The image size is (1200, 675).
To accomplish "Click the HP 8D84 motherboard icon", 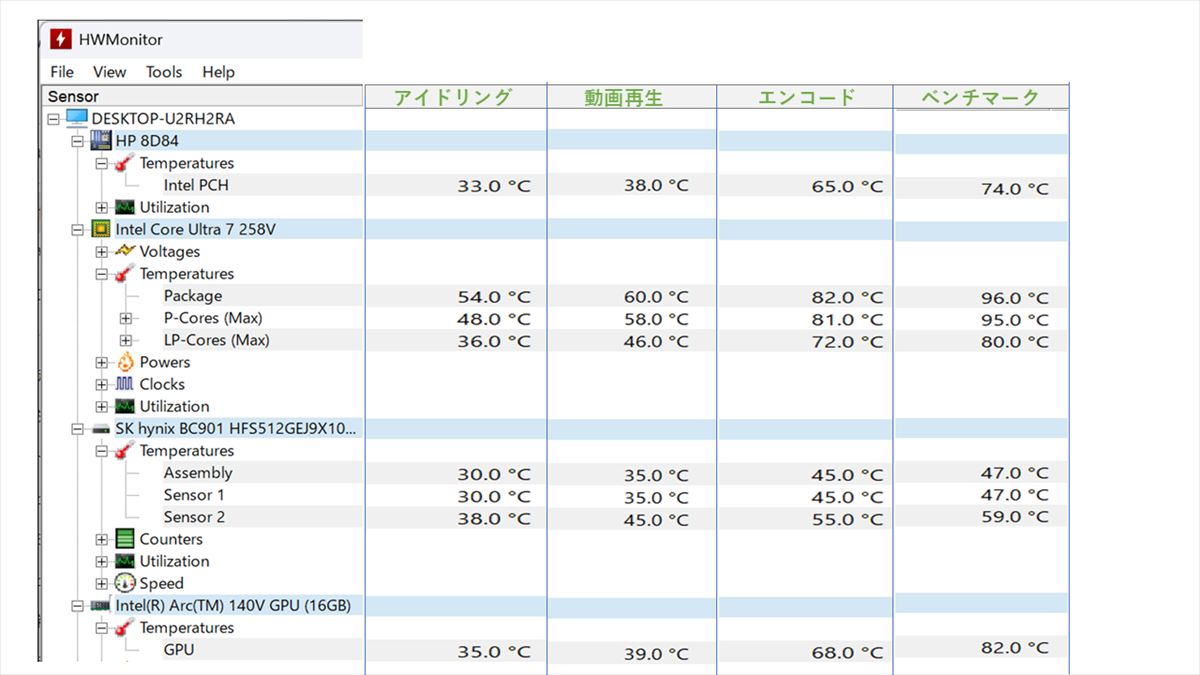I will pos(101,141).
